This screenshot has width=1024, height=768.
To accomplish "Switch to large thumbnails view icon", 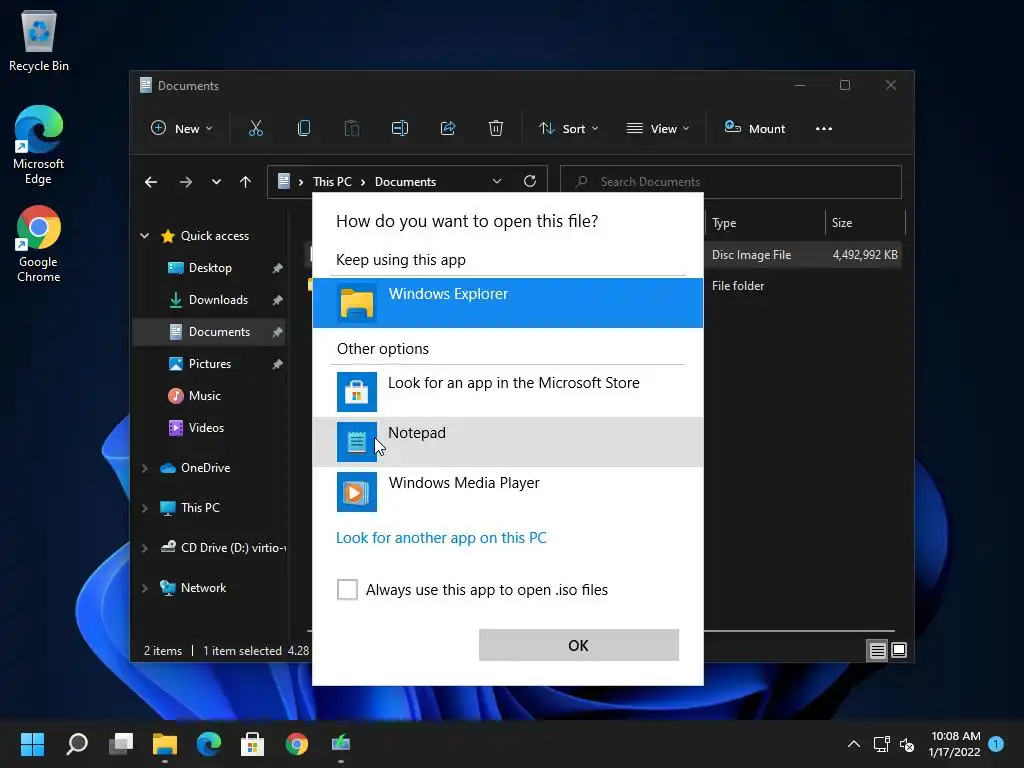I will [899, 650].
